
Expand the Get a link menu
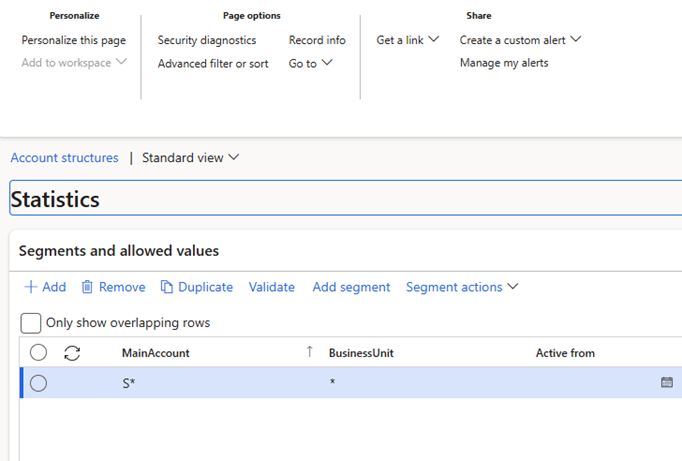tap(407, 40)
